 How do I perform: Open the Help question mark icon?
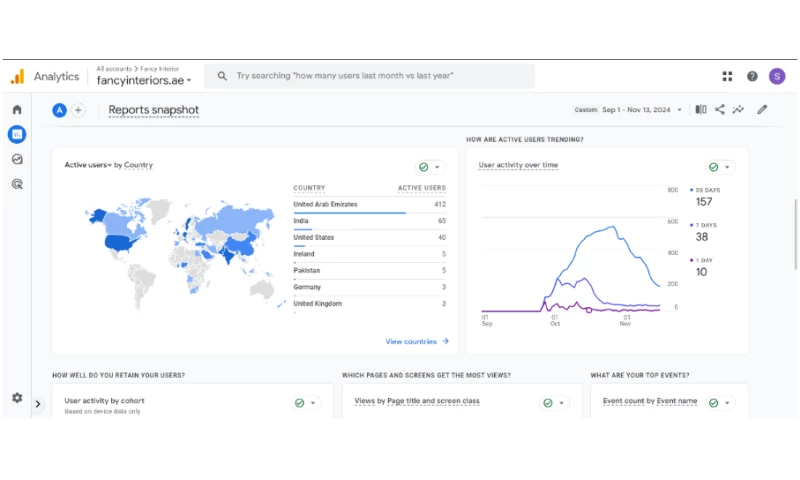[x=752, y=76]
